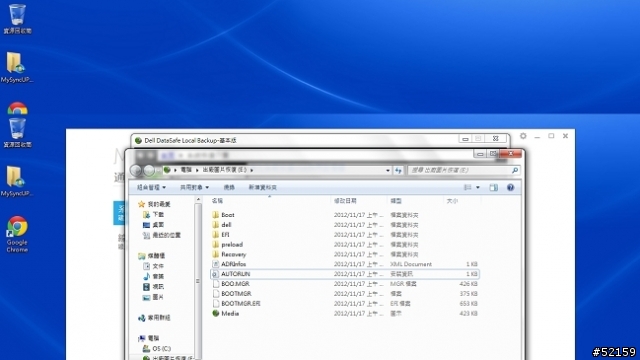Viewport: 640px width, 360px height.
Task: Select 圖片 under libraries
Action: click(x=158, y=297)
